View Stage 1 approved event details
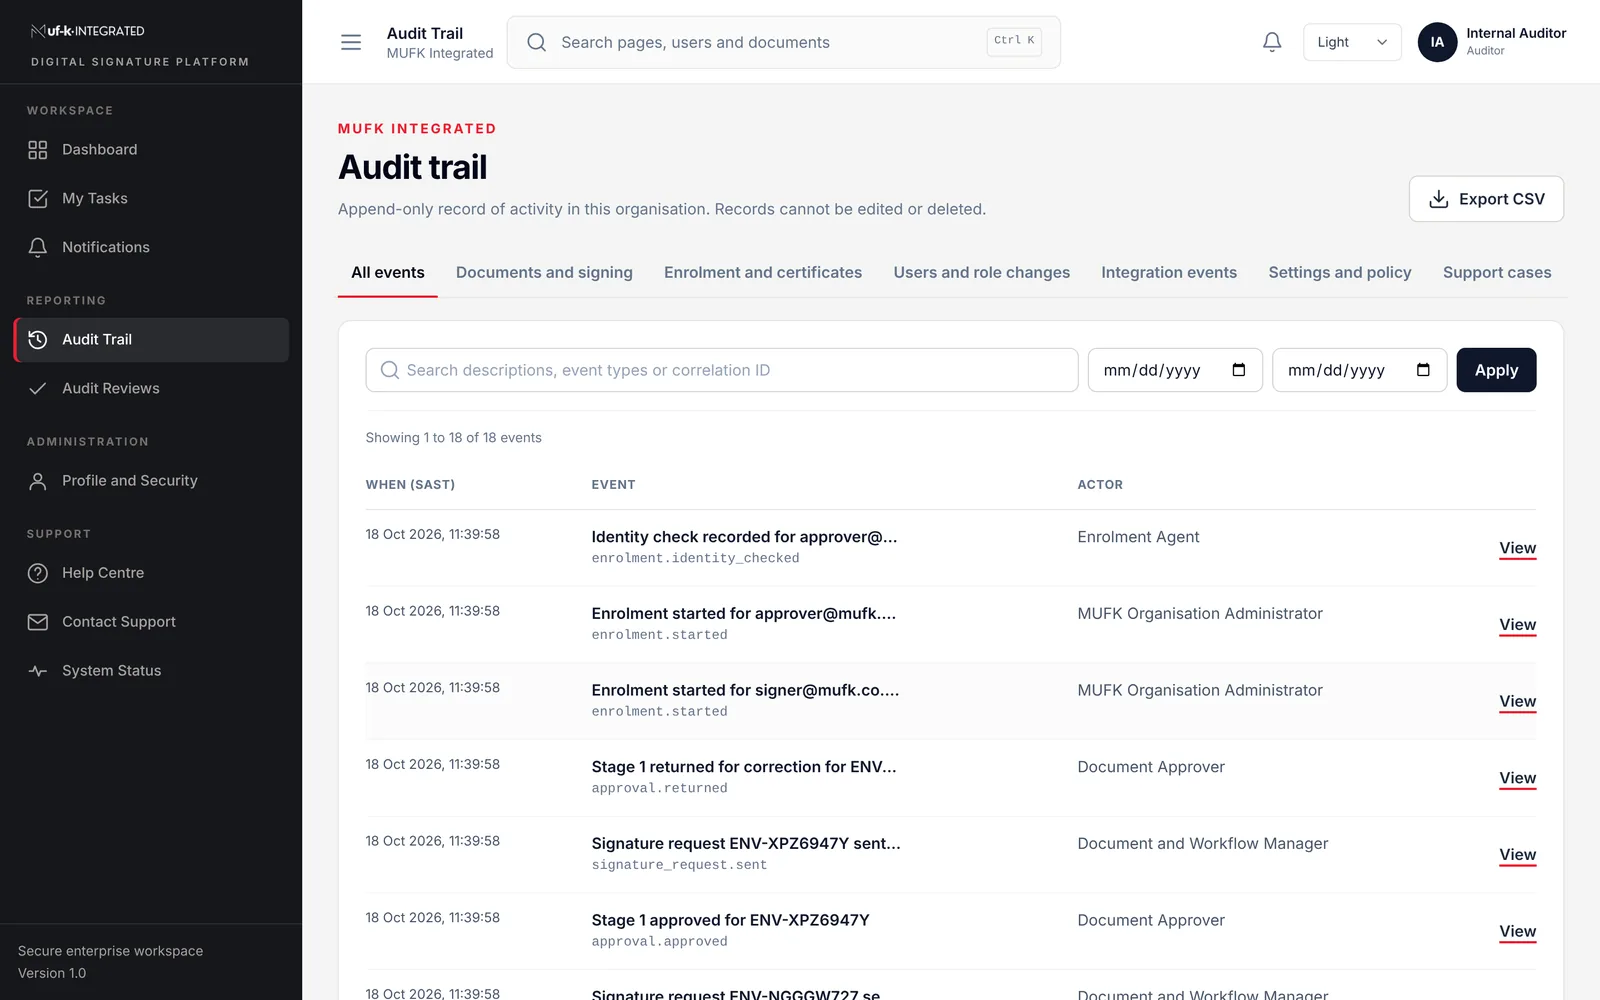The width and height of the screenshot is (1600, 1000). (x=1517, y=932)
